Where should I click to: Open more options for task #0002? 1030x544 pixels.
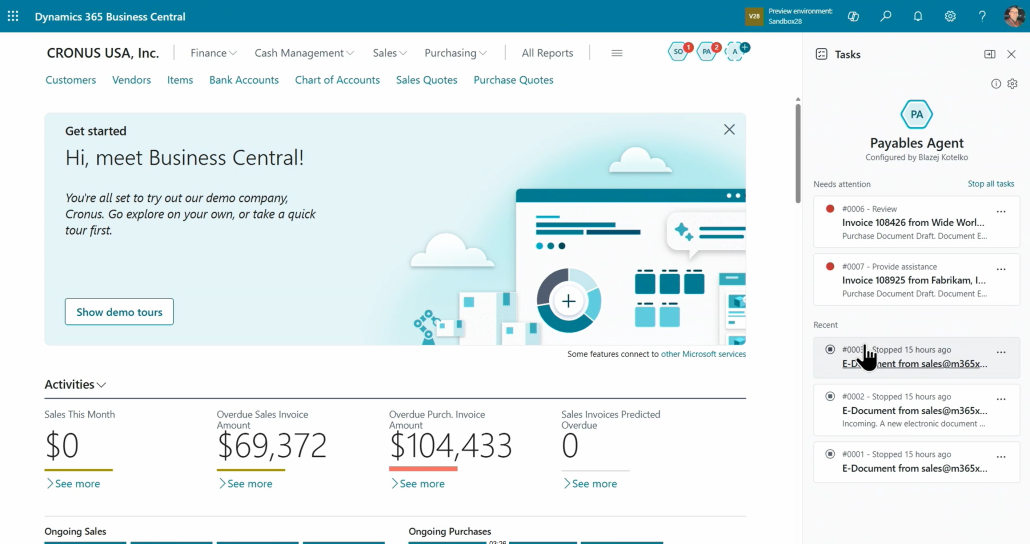1001,399
